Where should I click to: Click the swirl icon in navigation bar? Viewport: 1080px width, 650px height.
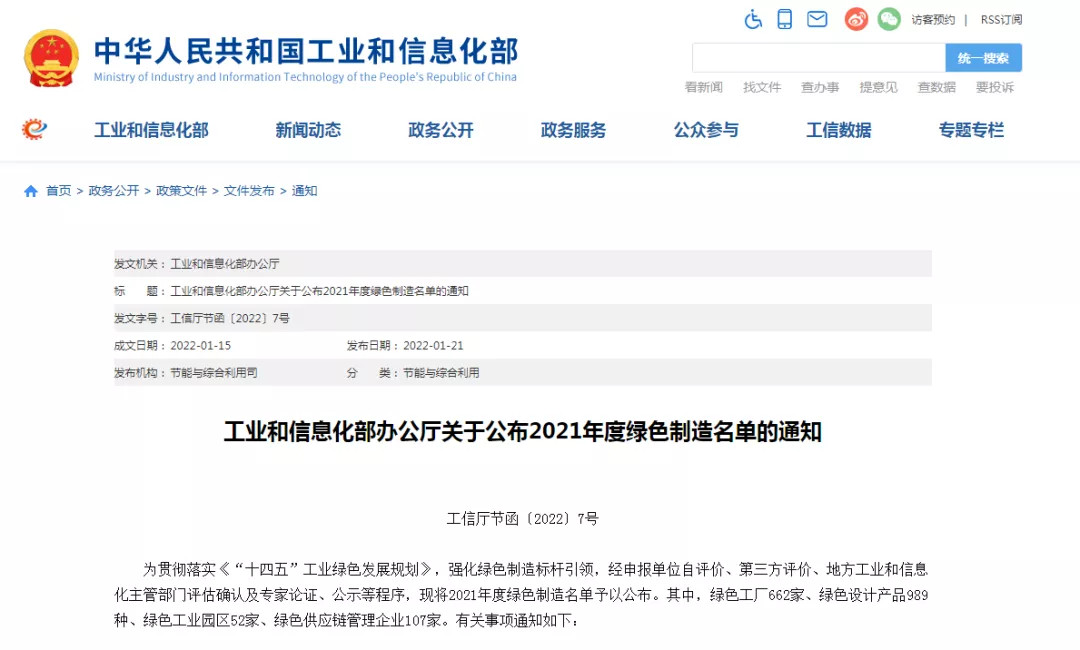35,129
